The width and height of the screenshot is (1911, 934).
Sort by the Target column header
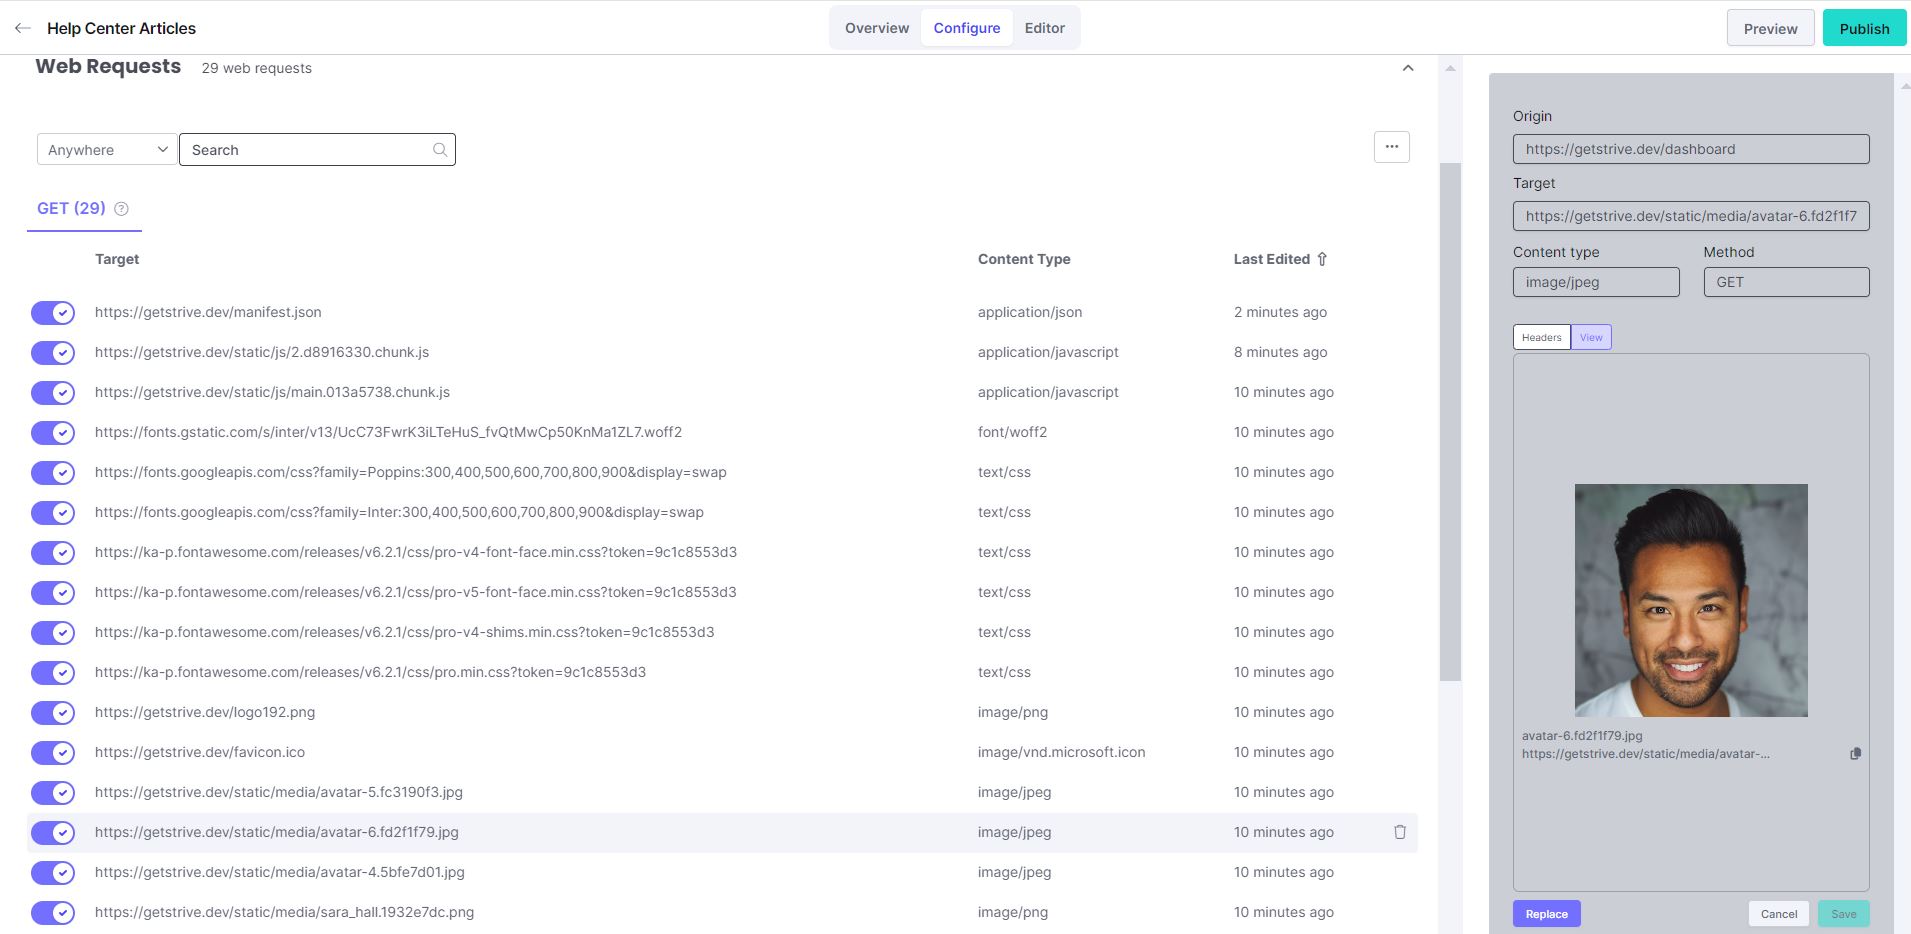[117, 259]
